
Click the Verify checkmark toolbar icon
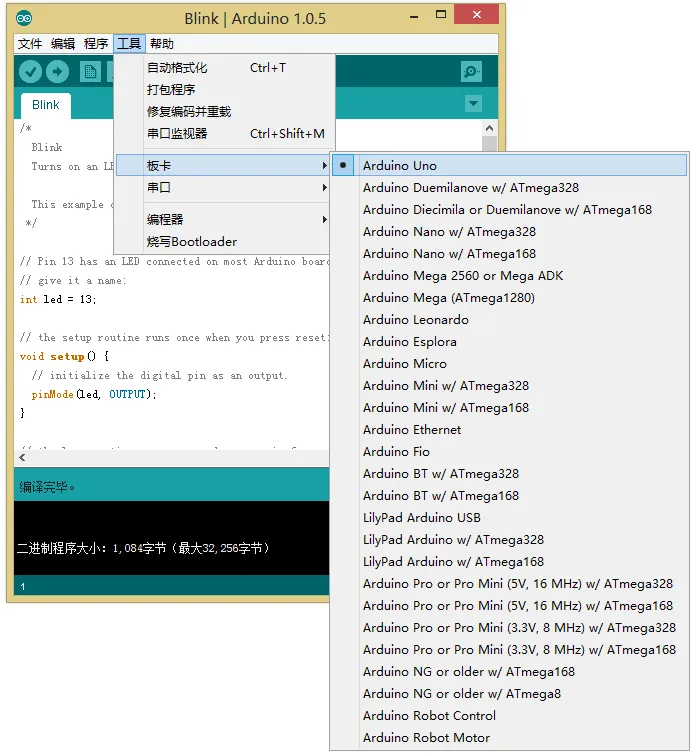point(30,72)
